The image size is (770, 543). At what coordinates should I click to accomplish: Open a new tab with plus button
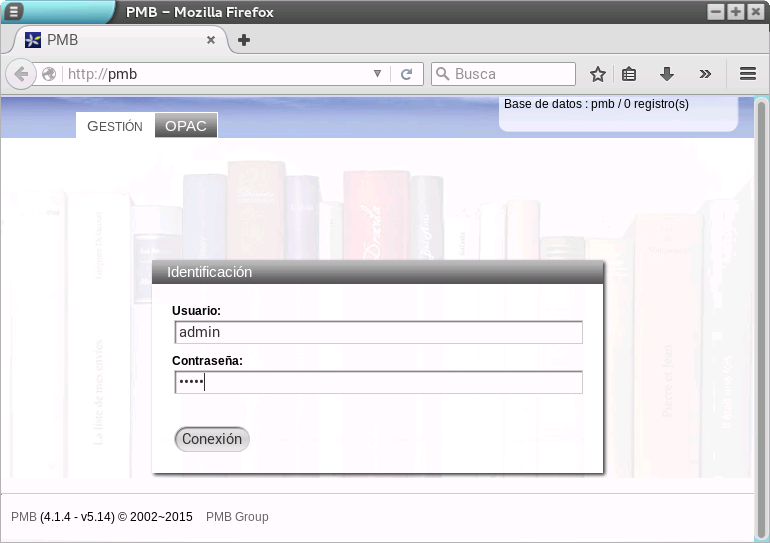(243, 40)
